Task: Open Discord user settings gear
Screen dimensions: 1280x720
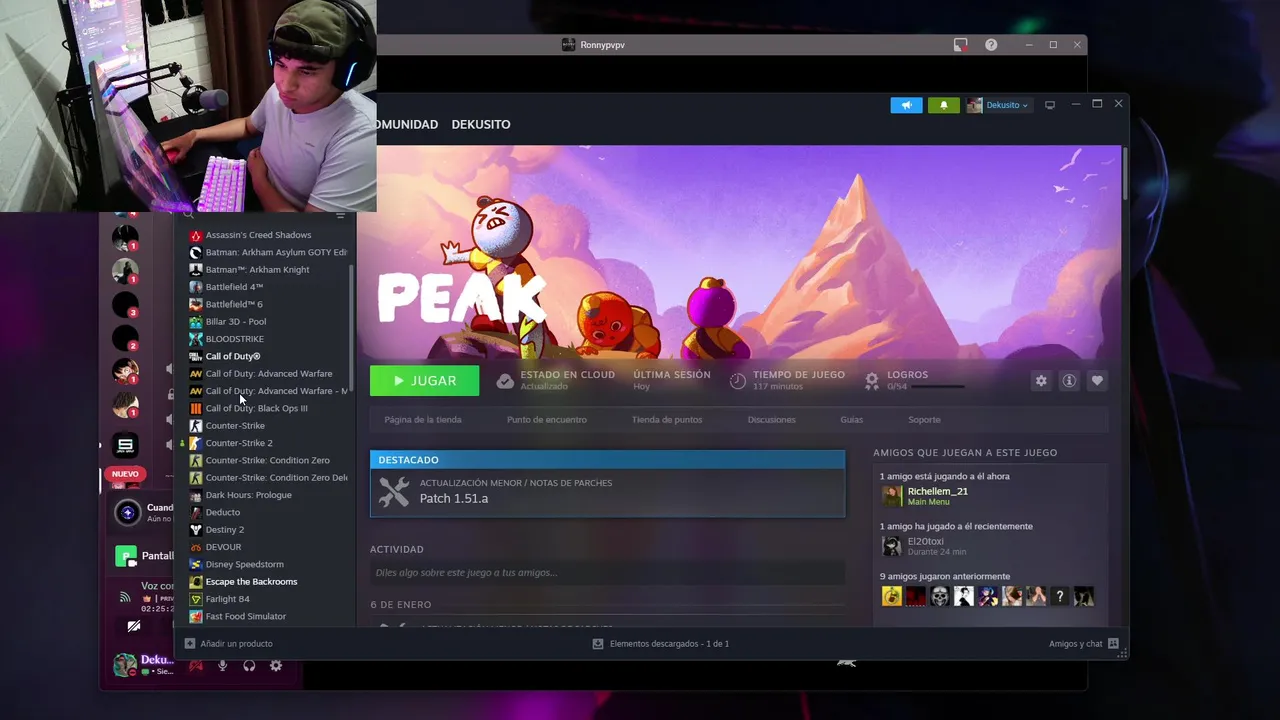Action: click(x=276, y=666)
